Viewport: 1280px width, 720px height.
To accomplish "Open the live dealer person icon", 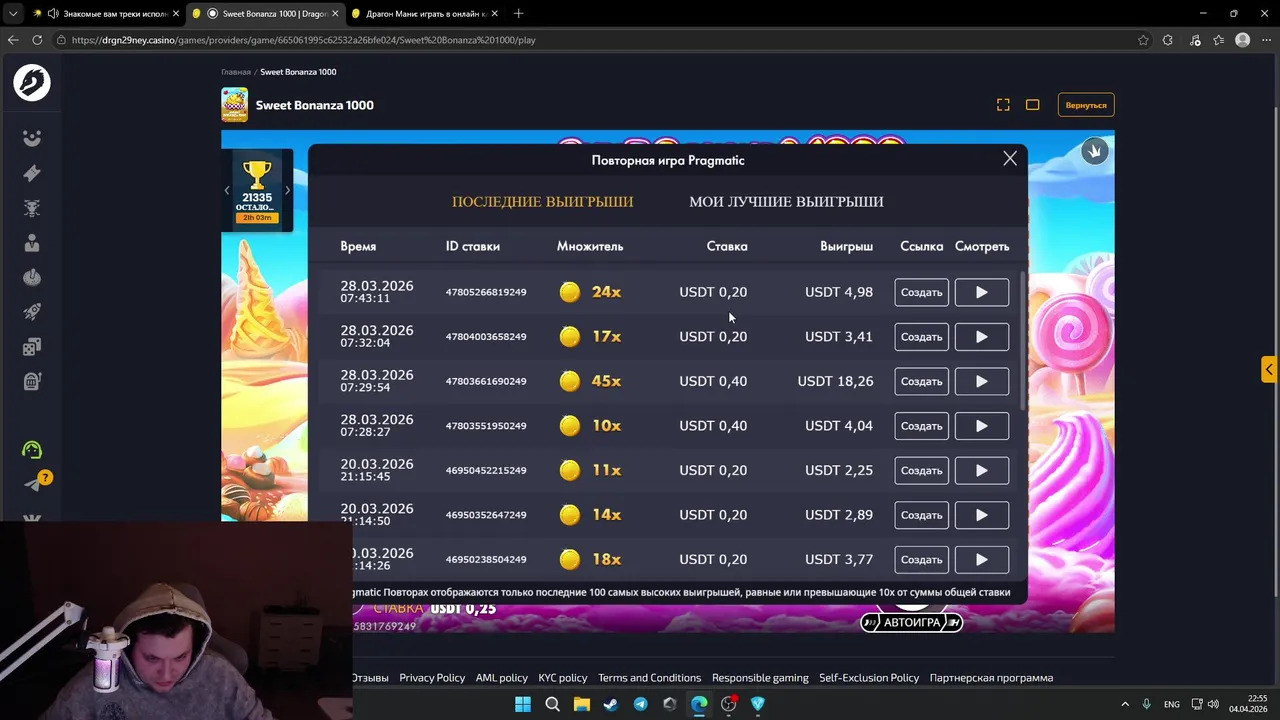I will [x=32, y=243].
